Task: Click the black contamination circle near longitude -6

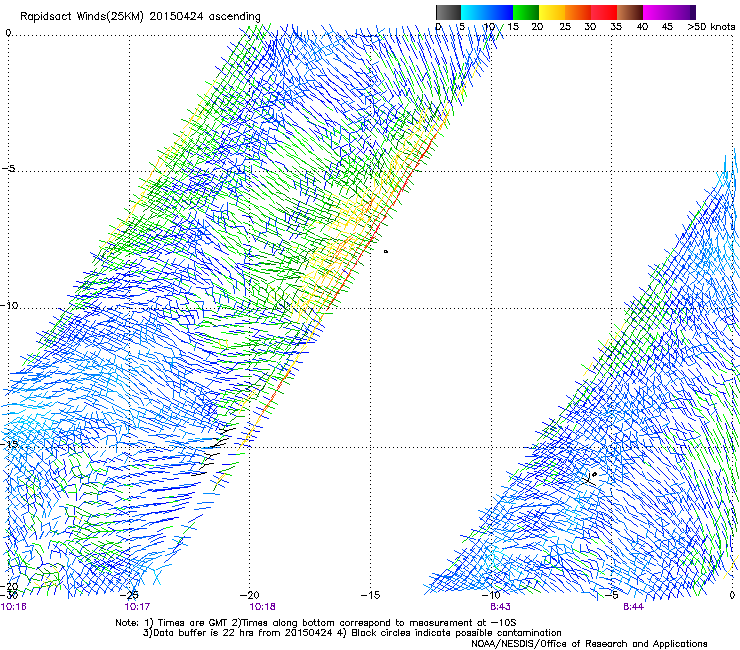Action: pos(594,474)
